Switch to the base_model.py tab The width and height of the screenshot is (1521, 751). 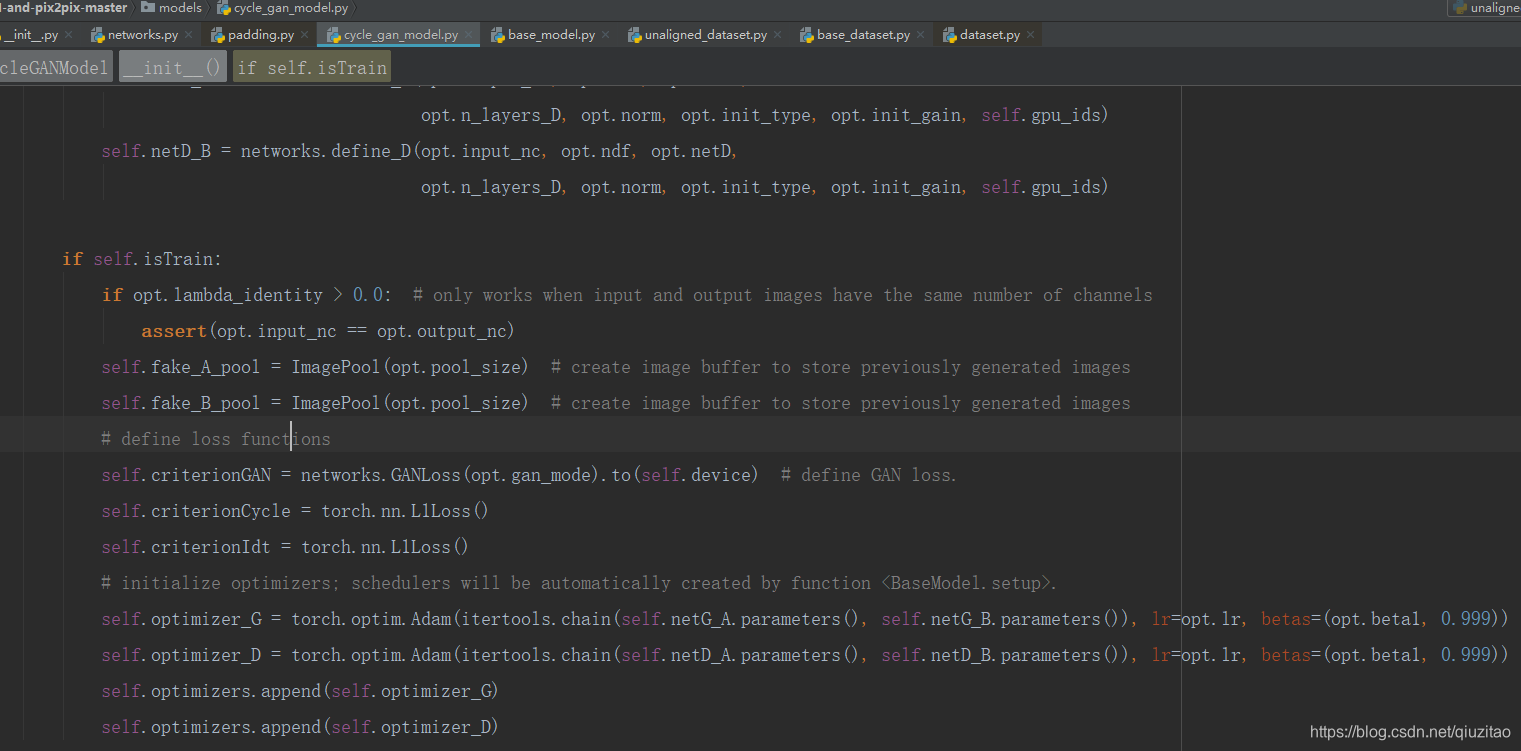551,35
